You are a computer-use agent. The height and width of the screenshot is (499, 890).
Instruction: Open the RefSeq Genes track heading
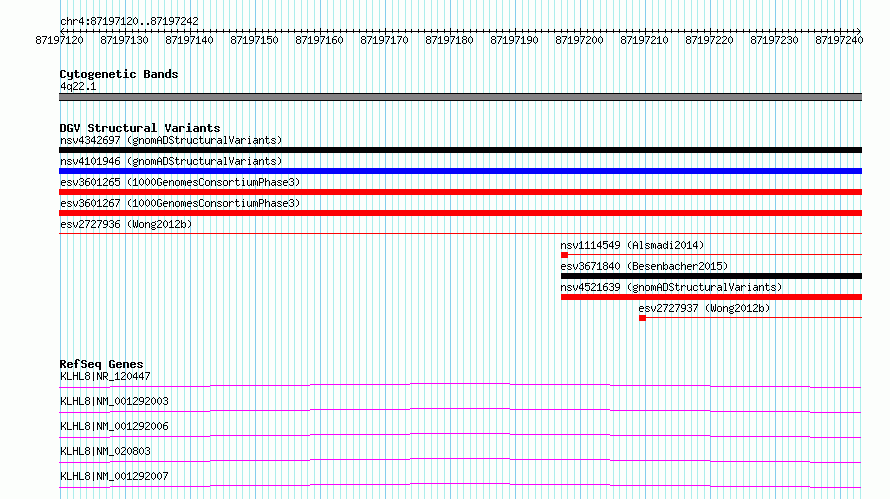tap(102, 364)
